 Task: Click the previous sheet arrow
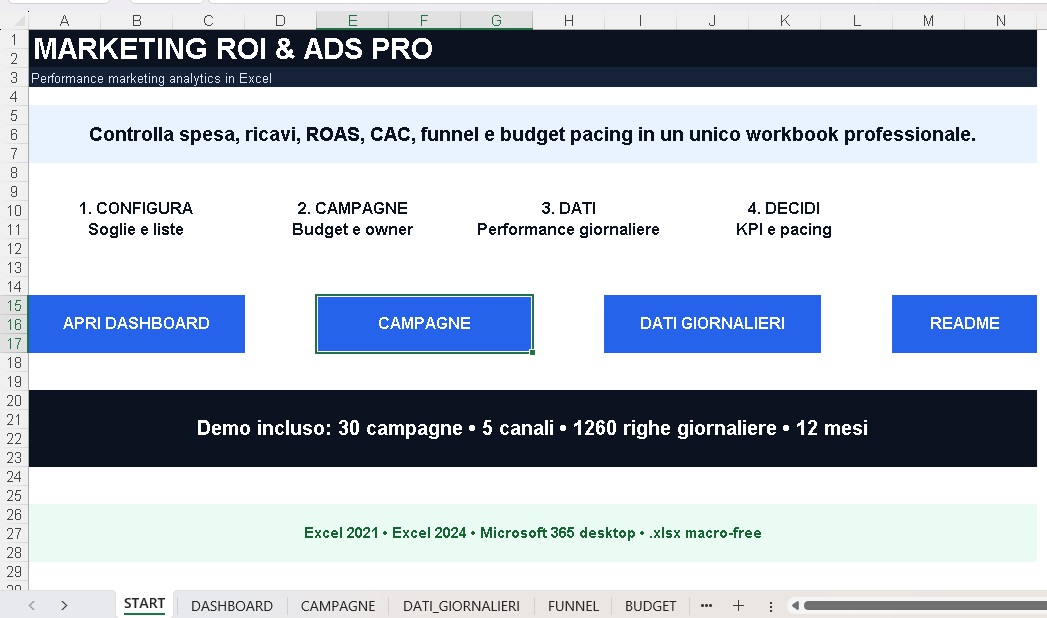31,606
